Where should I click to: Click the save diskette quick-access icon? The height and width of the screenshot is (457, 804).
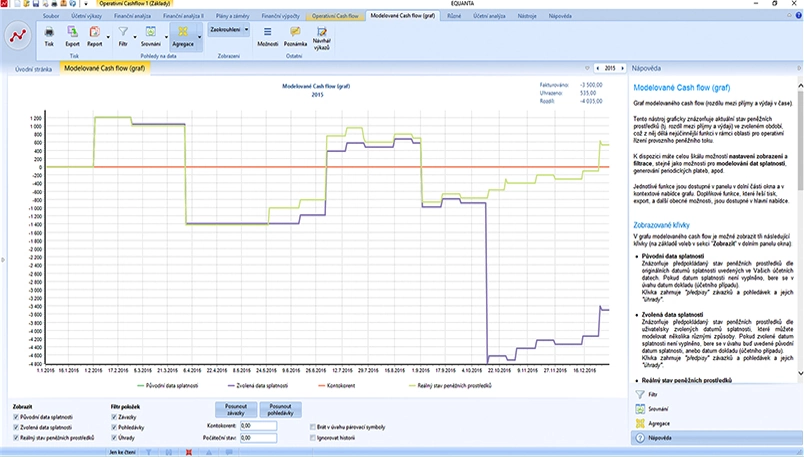pos(36,4)
